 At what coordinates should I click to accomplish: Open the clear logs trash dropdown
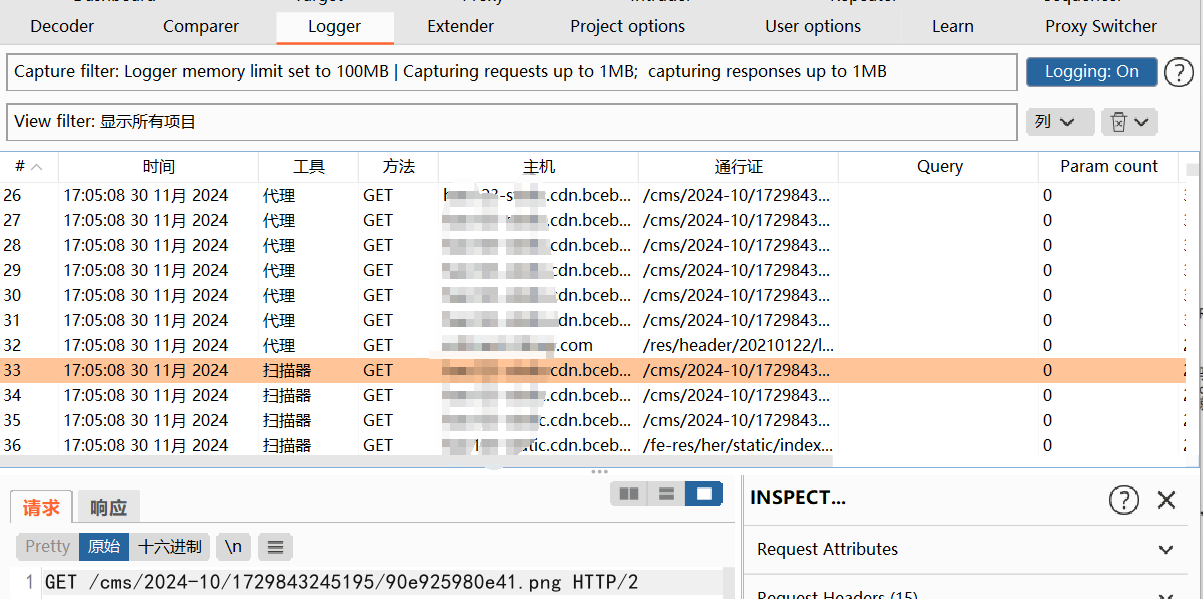click(1129, 122)
